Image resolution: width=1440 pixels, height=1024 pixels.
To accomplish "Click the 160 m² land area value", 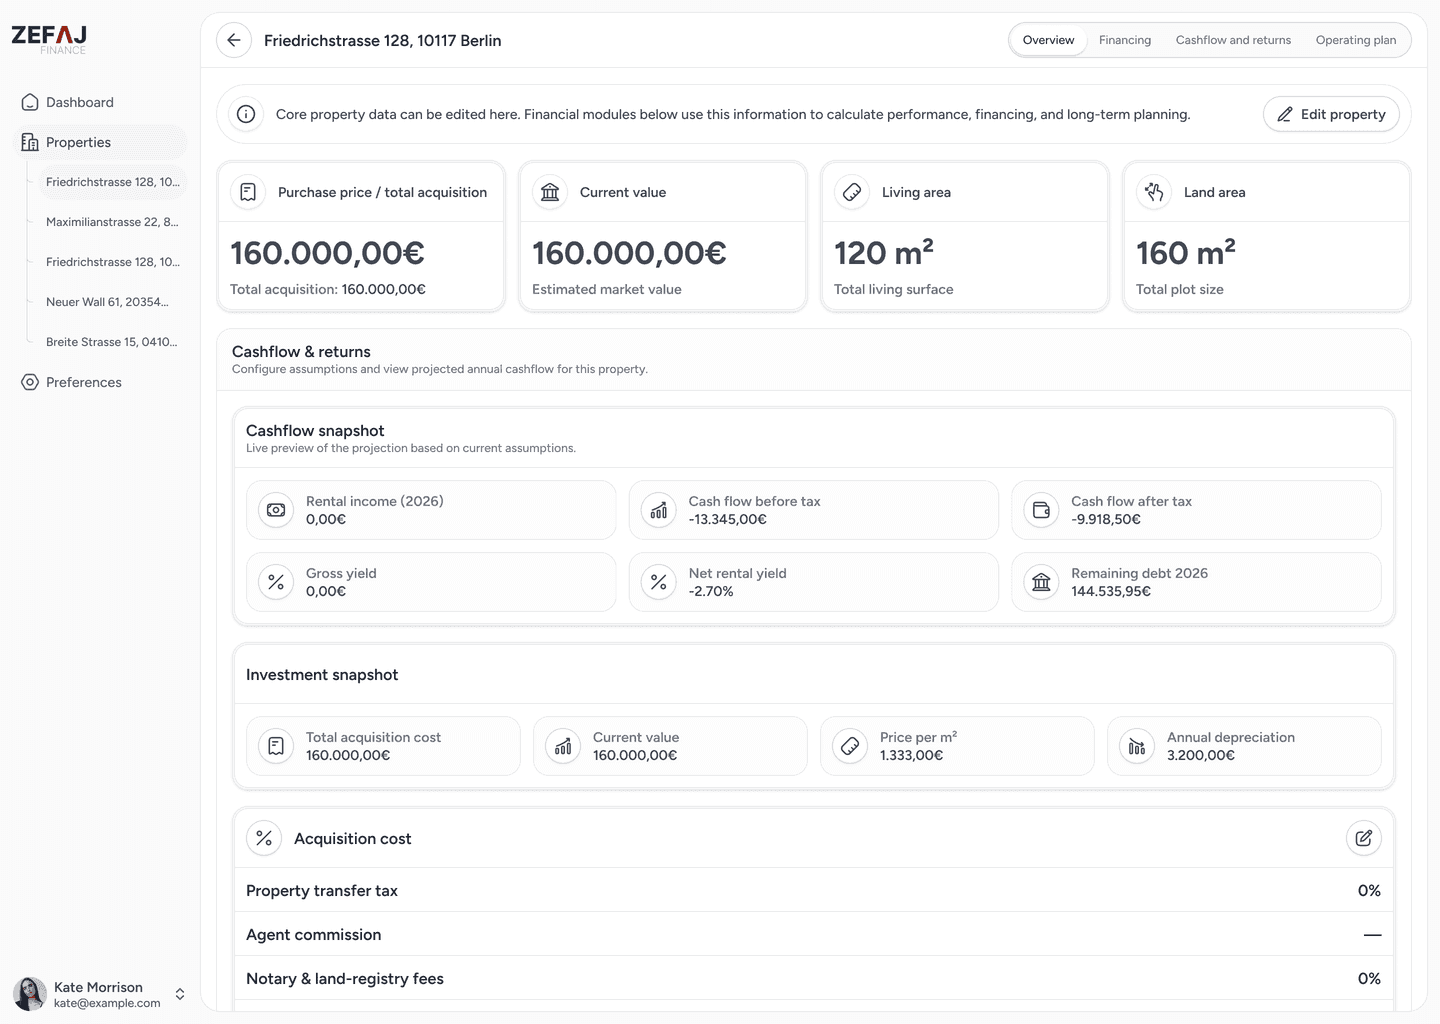I will click(x=1186, y=253).
